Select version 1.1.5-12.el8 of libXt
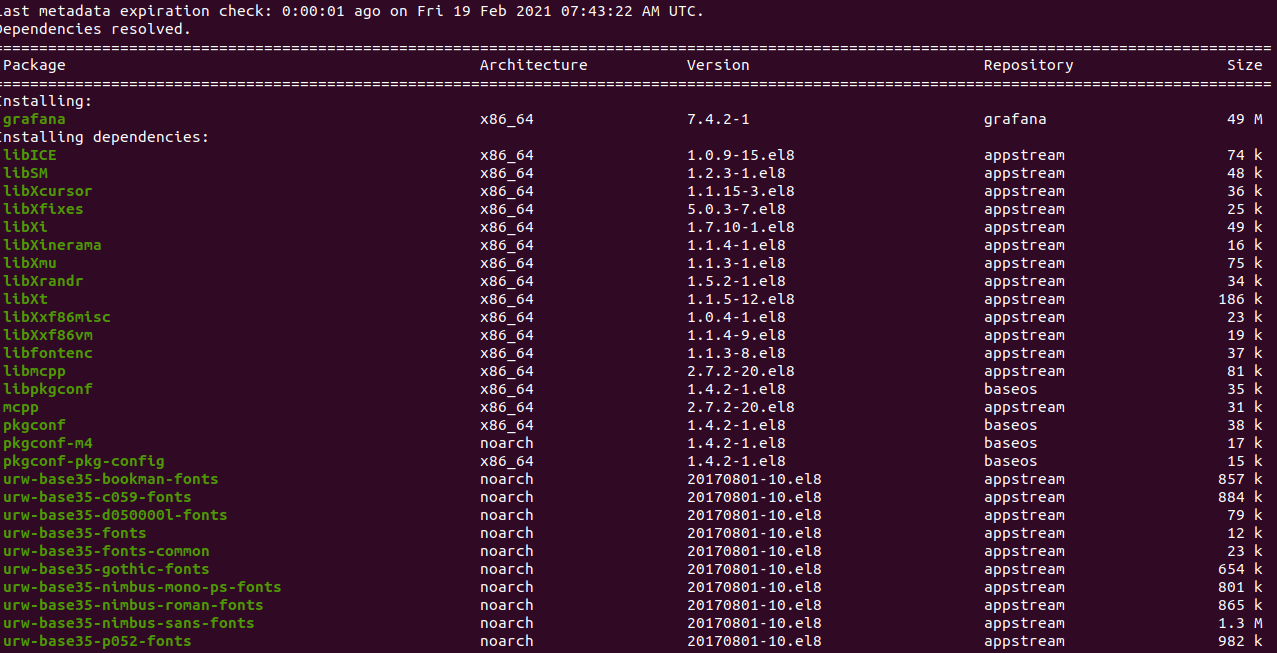The height and width of the screenshot is (653, 1277). (740, 299)
